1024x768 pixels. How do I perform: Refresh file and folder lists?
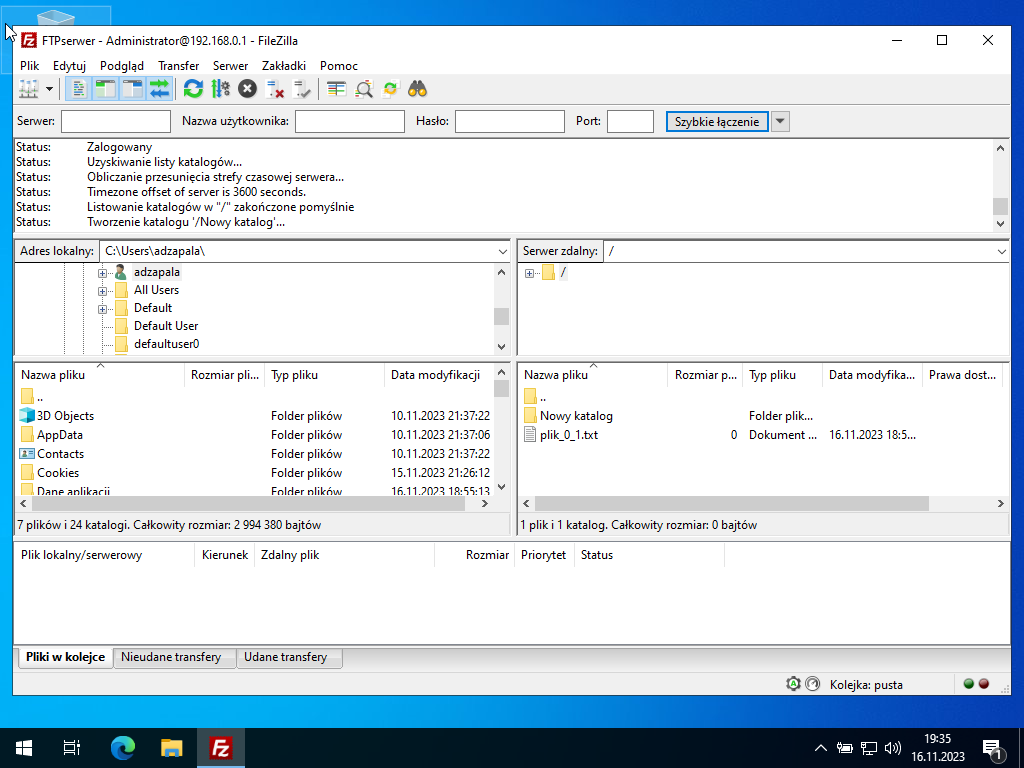coord(193,89)
